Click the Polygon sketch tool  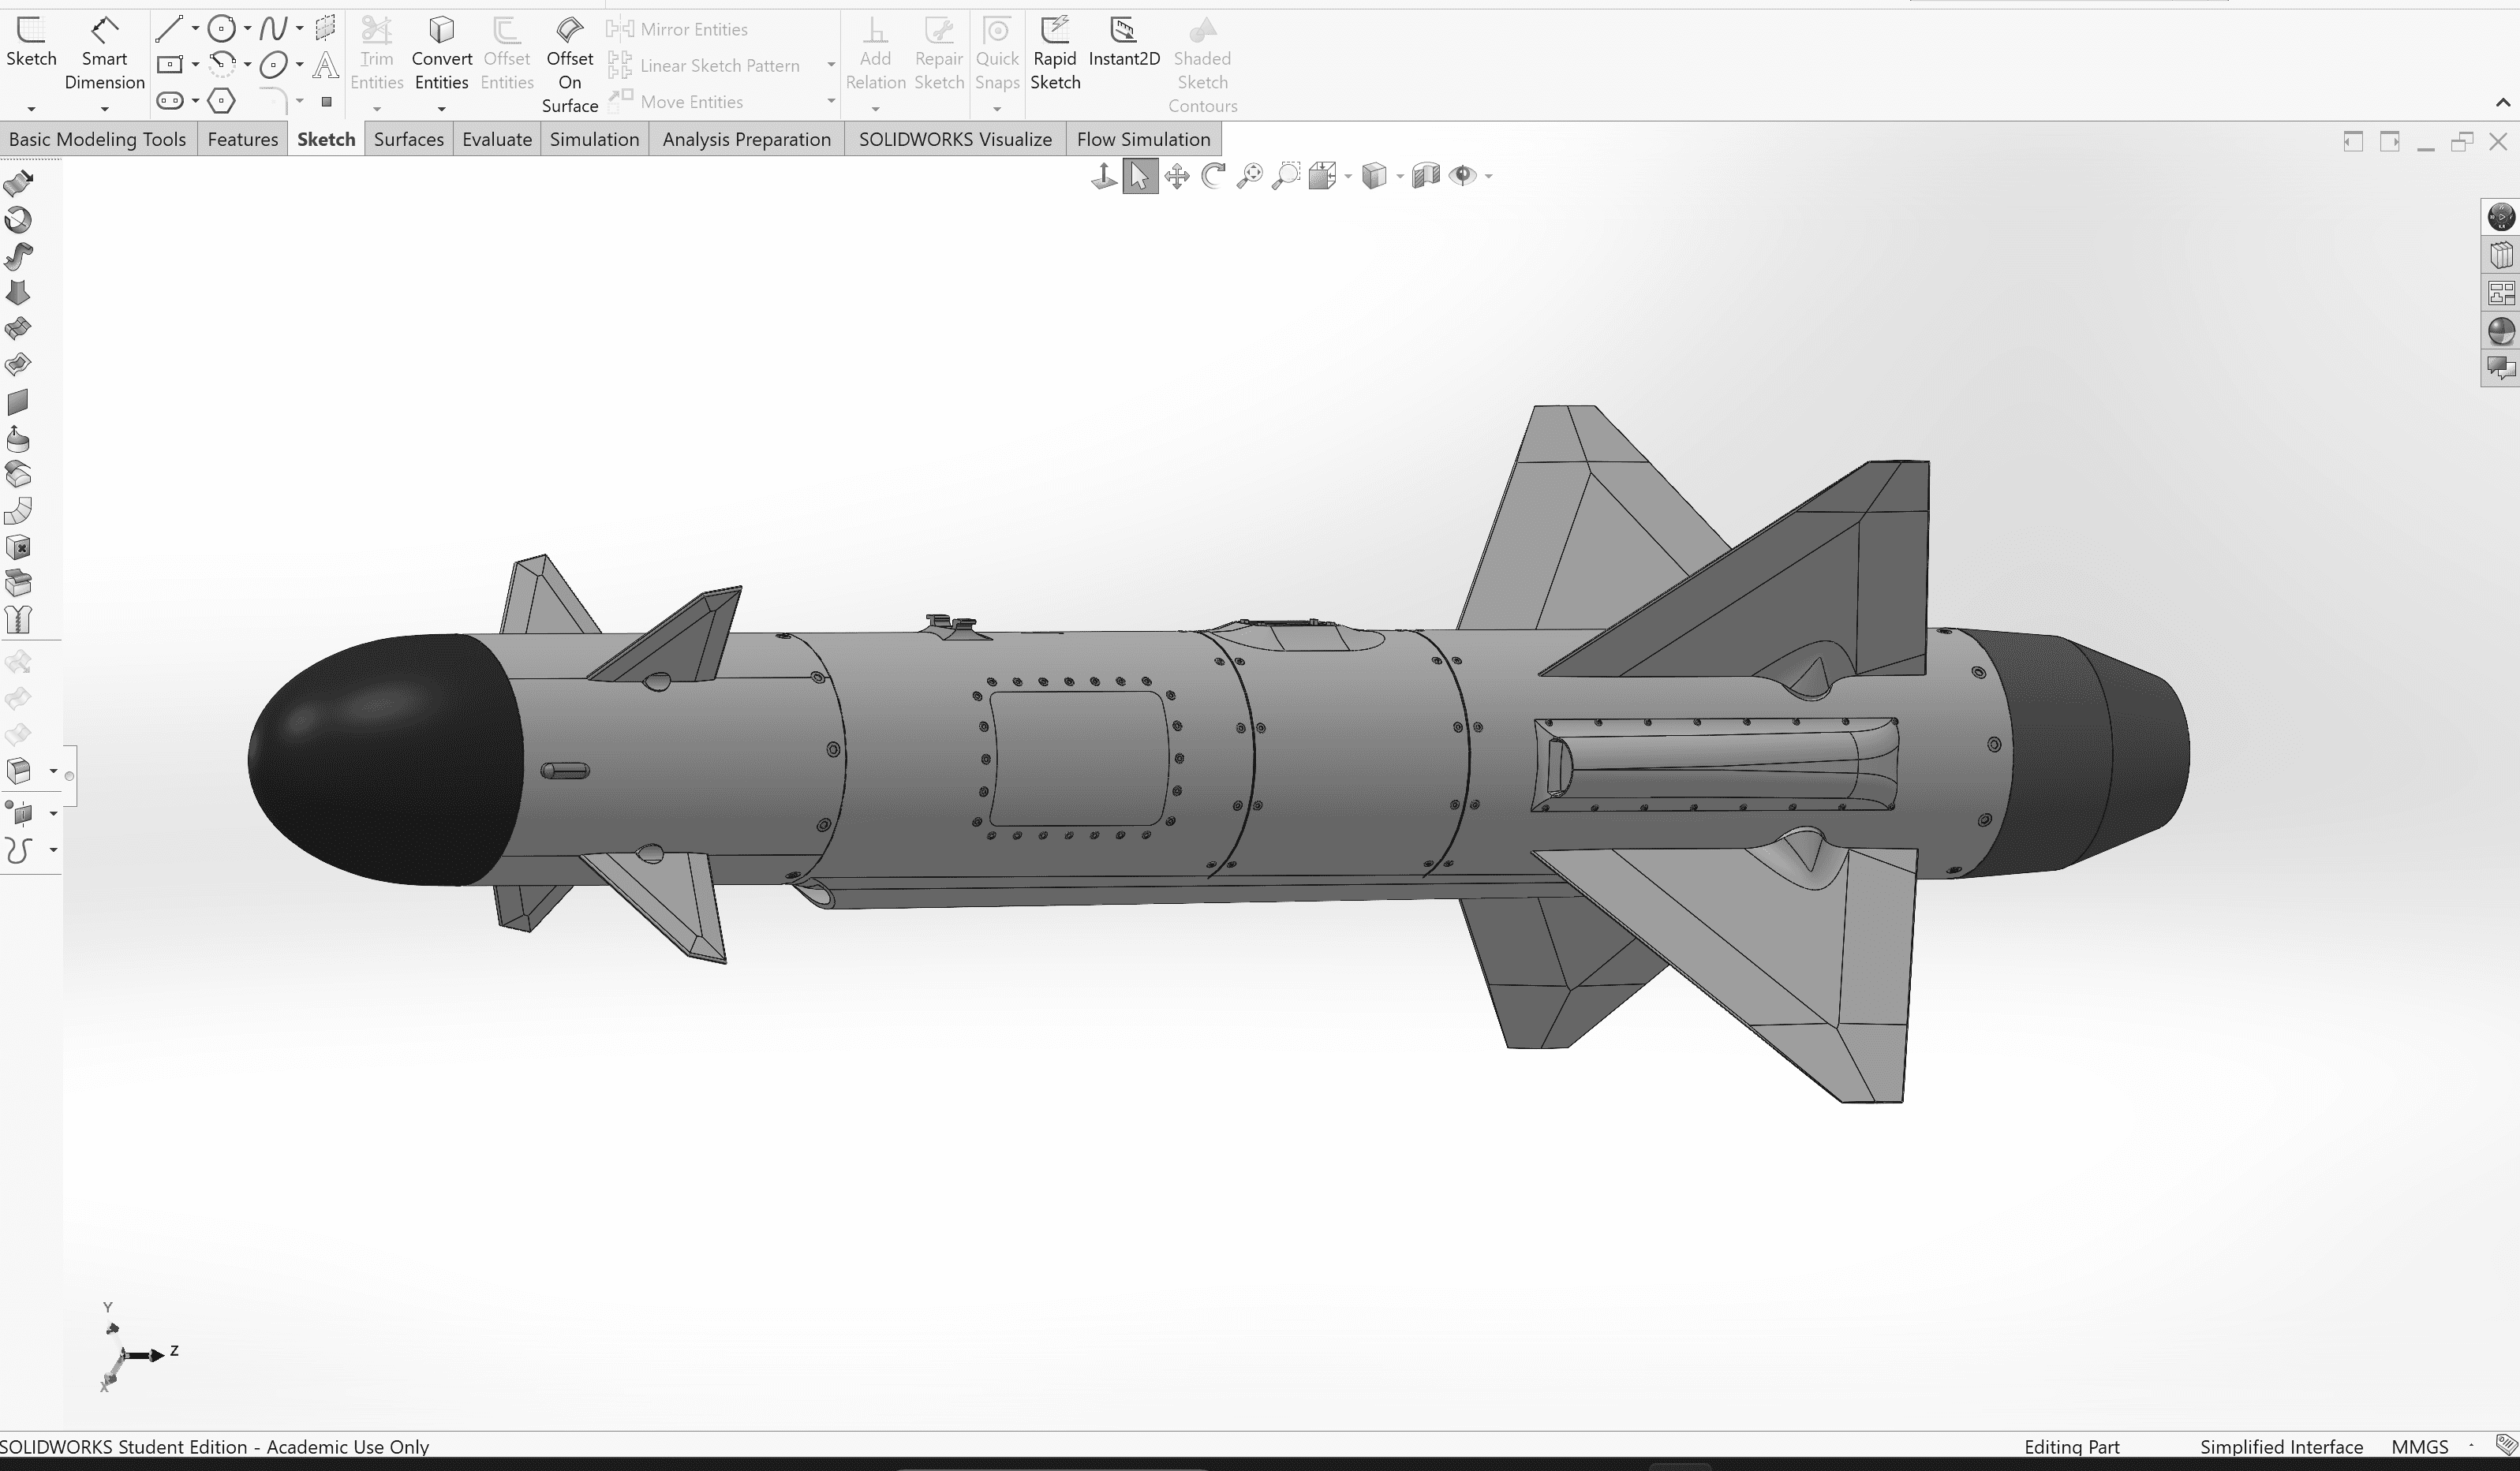coord(222,100)
